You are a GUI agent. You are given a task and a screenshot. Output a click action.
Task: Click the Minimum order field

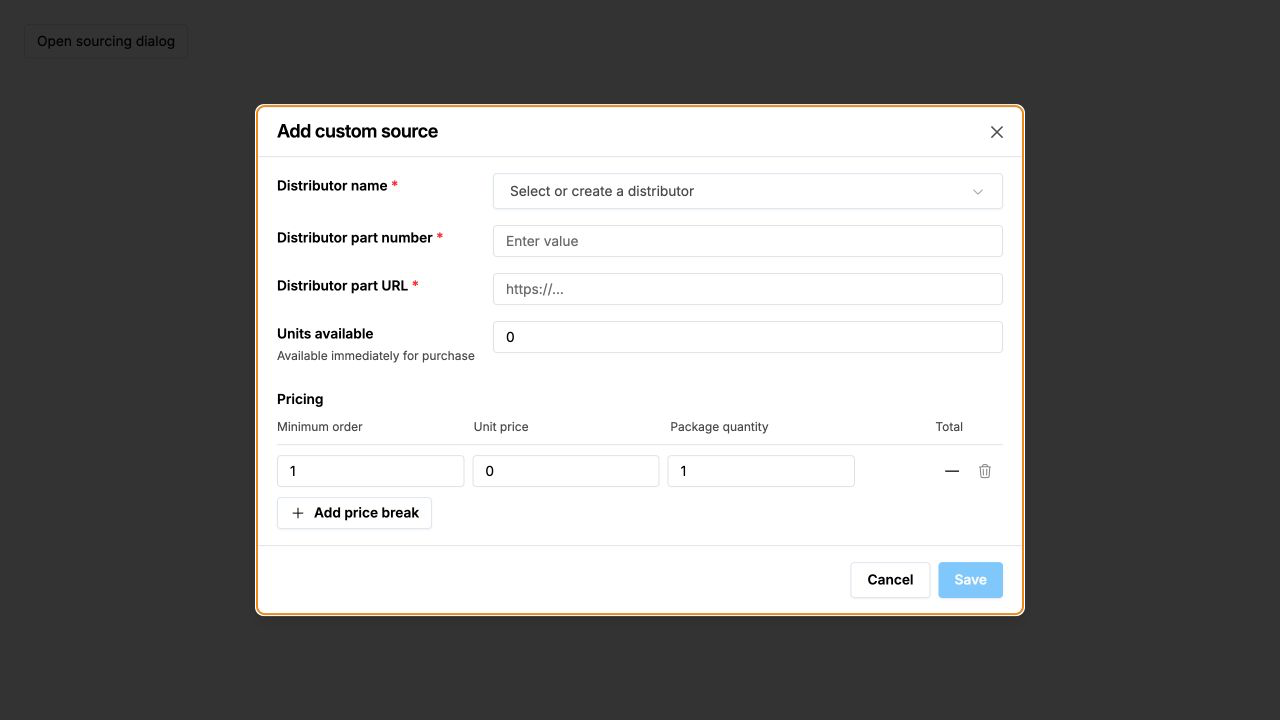pos(370,471)
